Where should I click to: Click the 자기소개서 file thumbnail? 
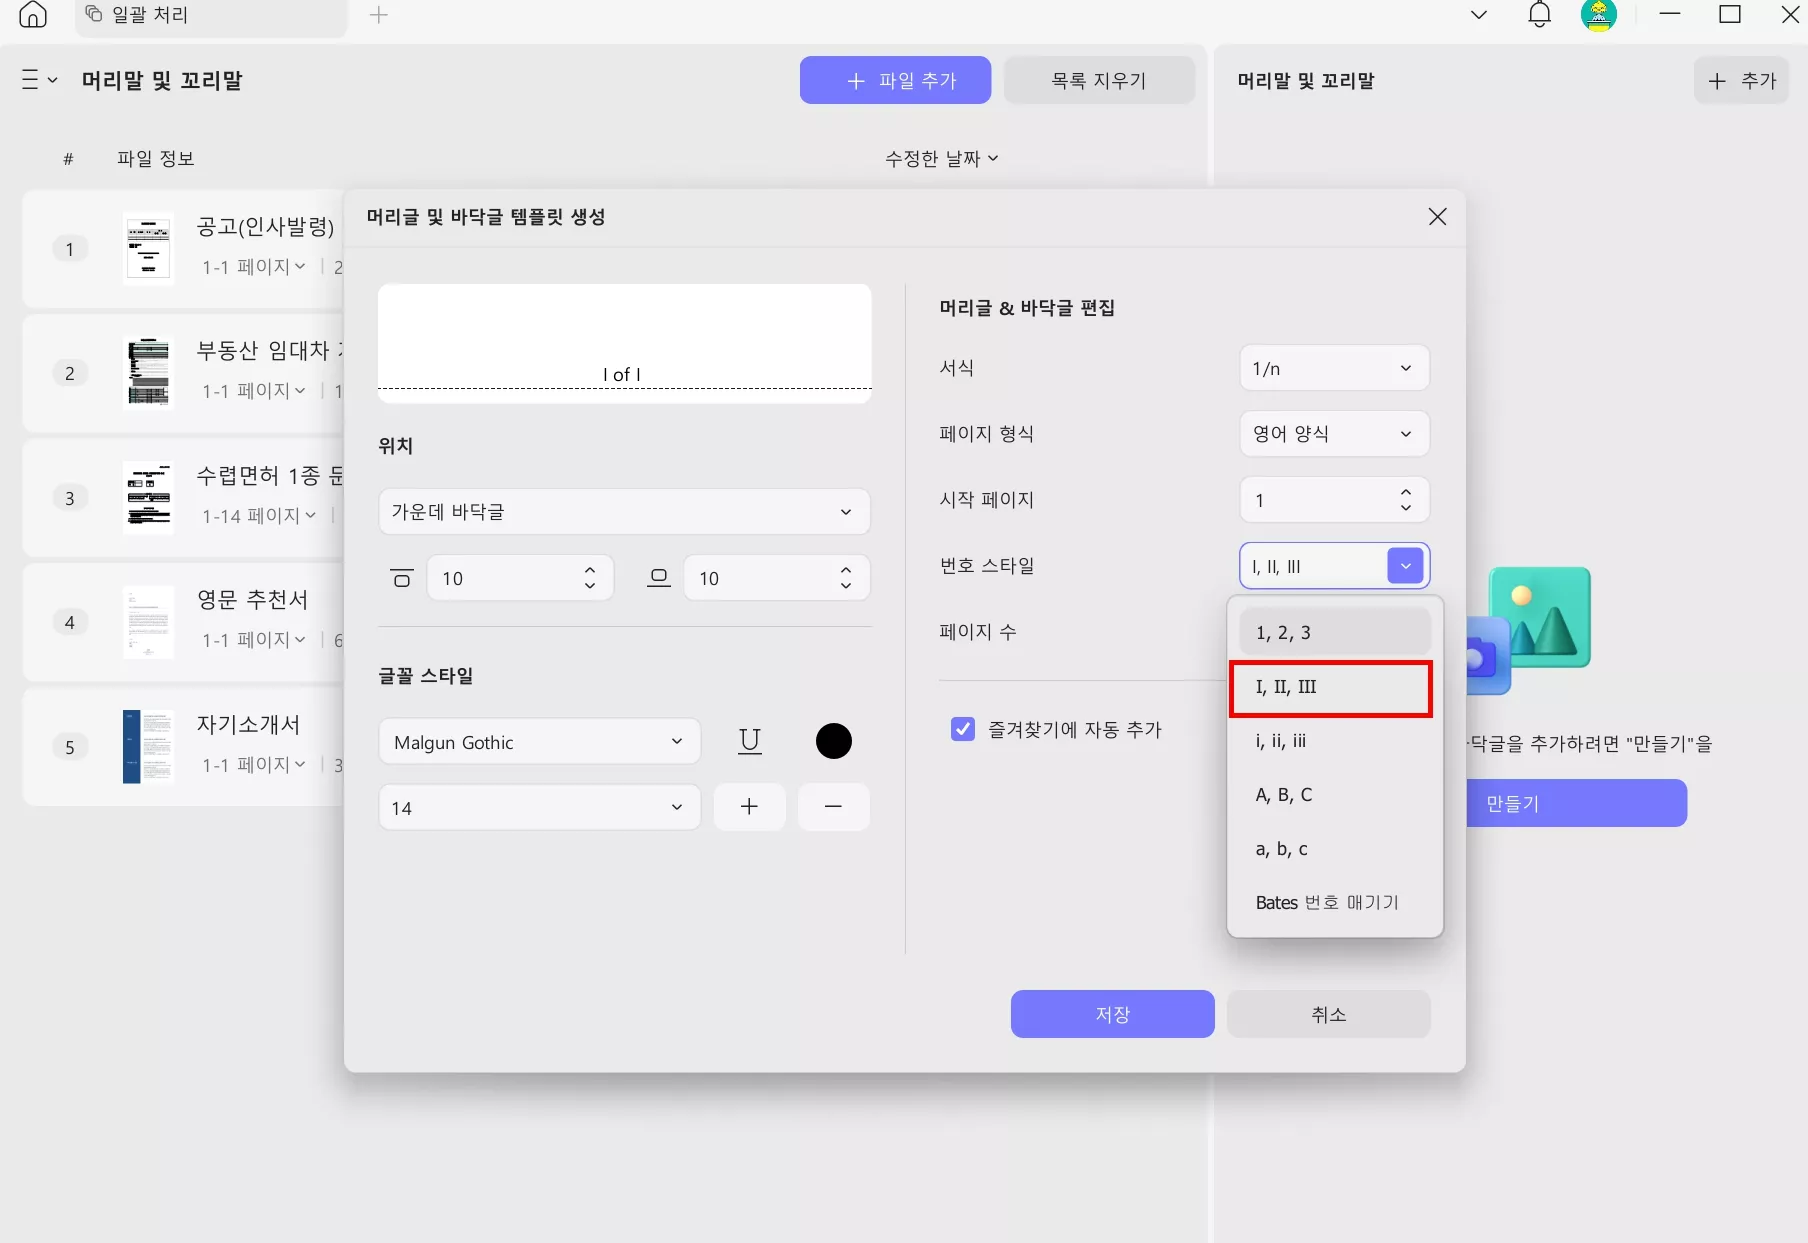click(148, 746)
